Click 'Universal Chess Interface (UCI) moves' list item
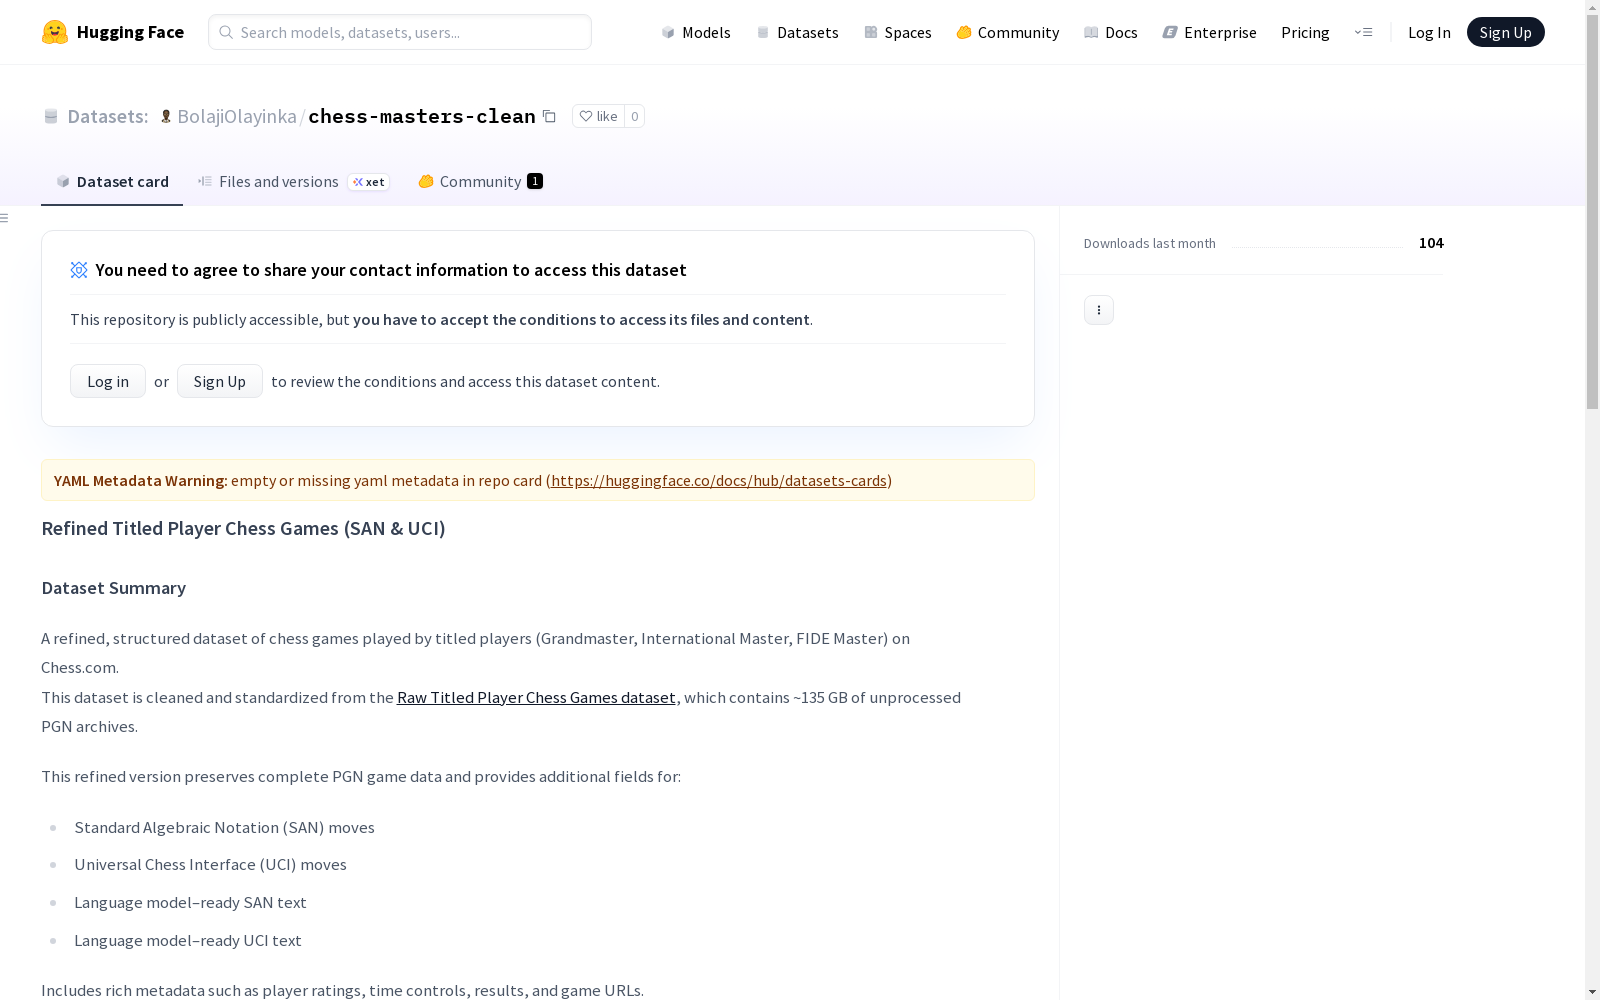The image size is (1600, 1000). (x=210, y=864)
